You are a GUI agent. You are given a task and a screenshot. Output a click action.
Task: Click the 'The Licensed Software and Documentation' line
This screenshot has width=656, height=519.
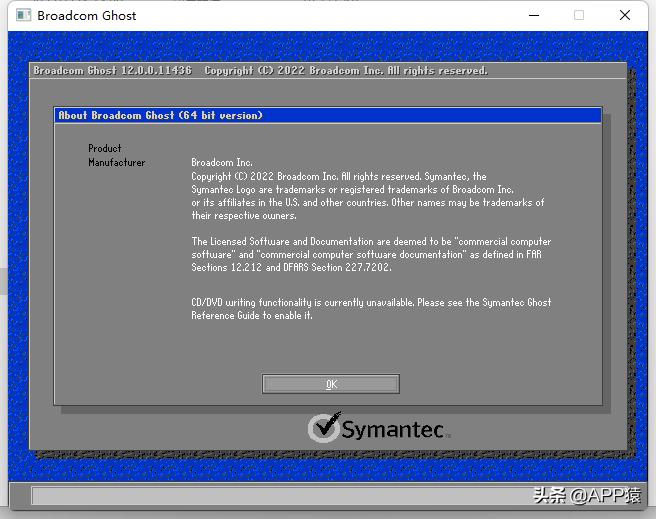point(371,241)
